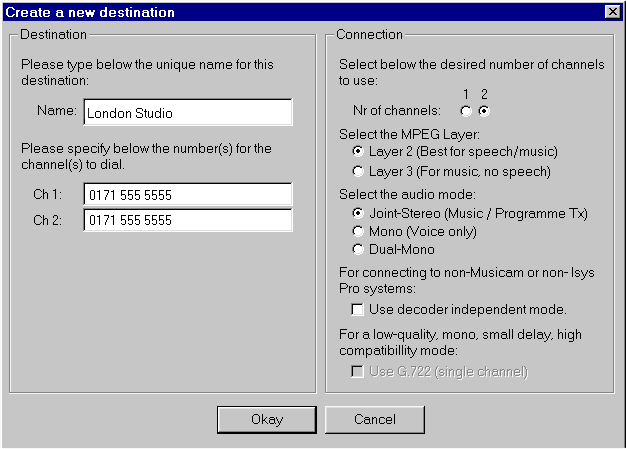
Task: Close the Create a new destination dialog
Action: pyautogui.click(x=612, y=12)
